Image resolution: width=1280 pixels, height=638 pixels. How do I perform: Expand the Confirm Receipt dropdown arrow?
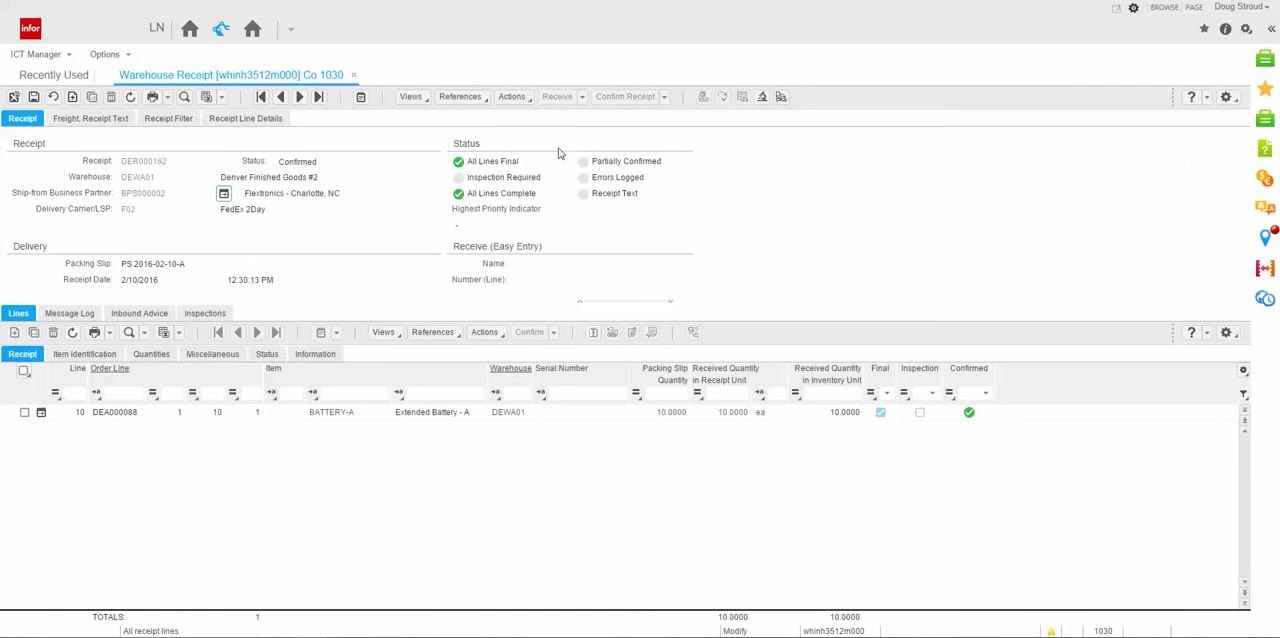pos(664,97)
